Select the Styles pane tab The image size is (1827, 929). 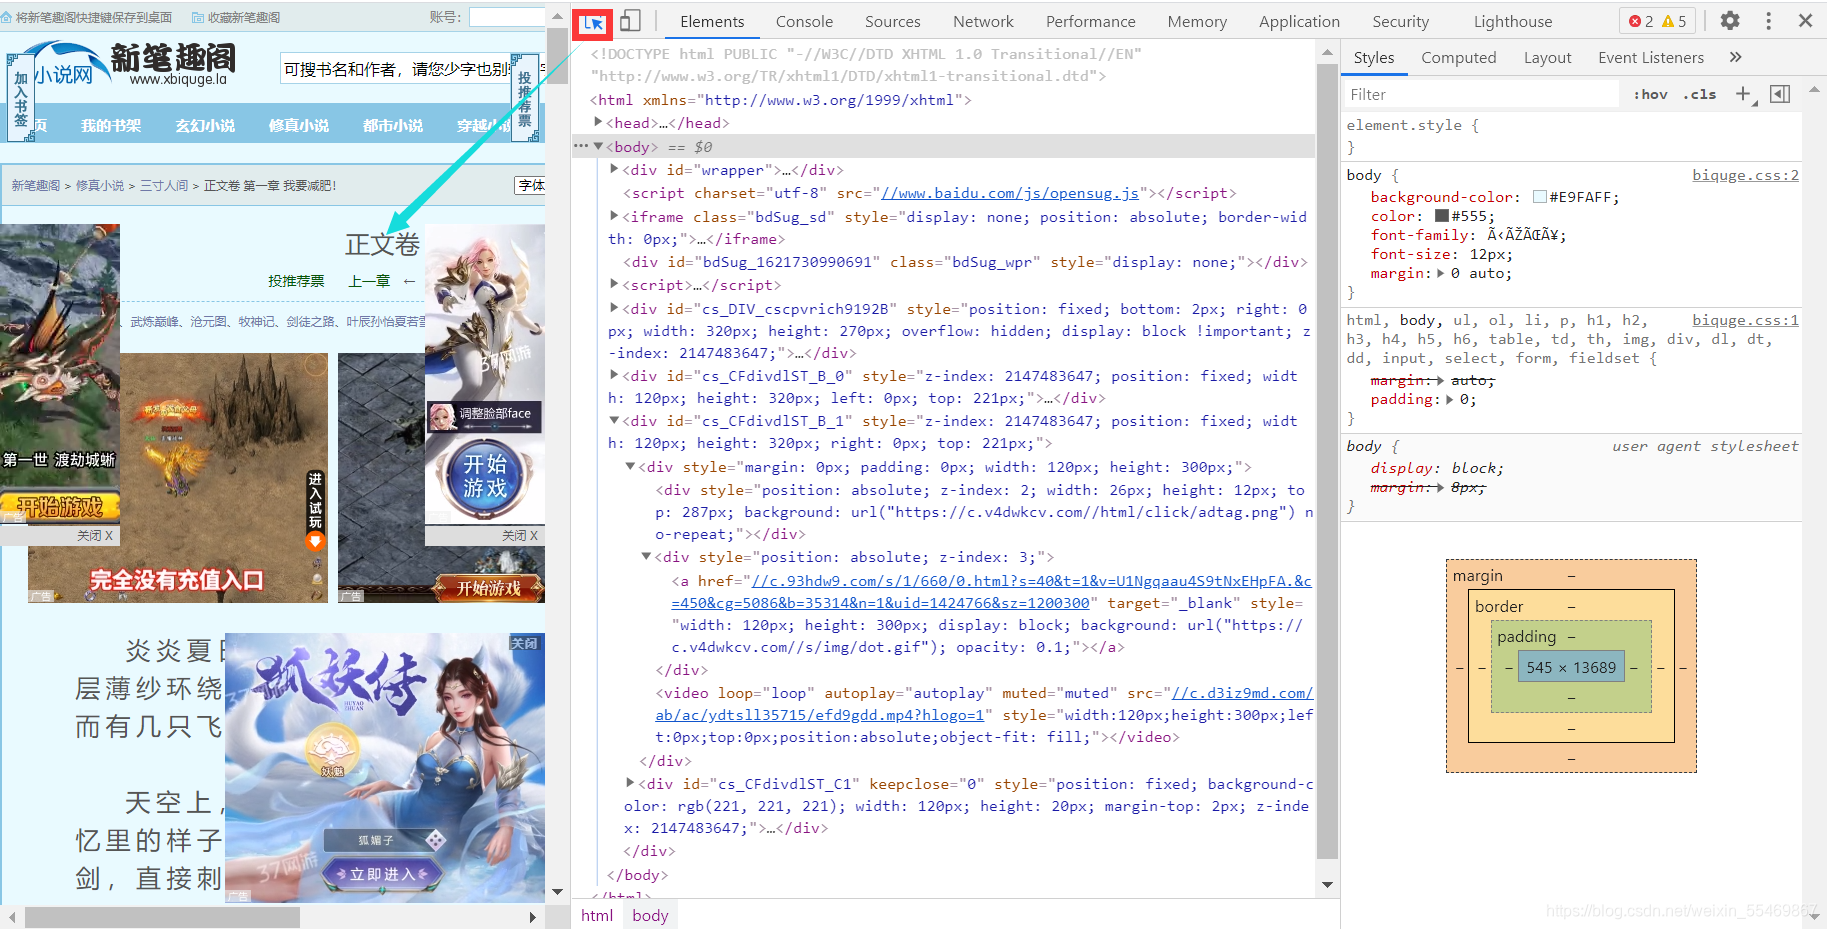pyautogui.click(x=1374, y=58)
